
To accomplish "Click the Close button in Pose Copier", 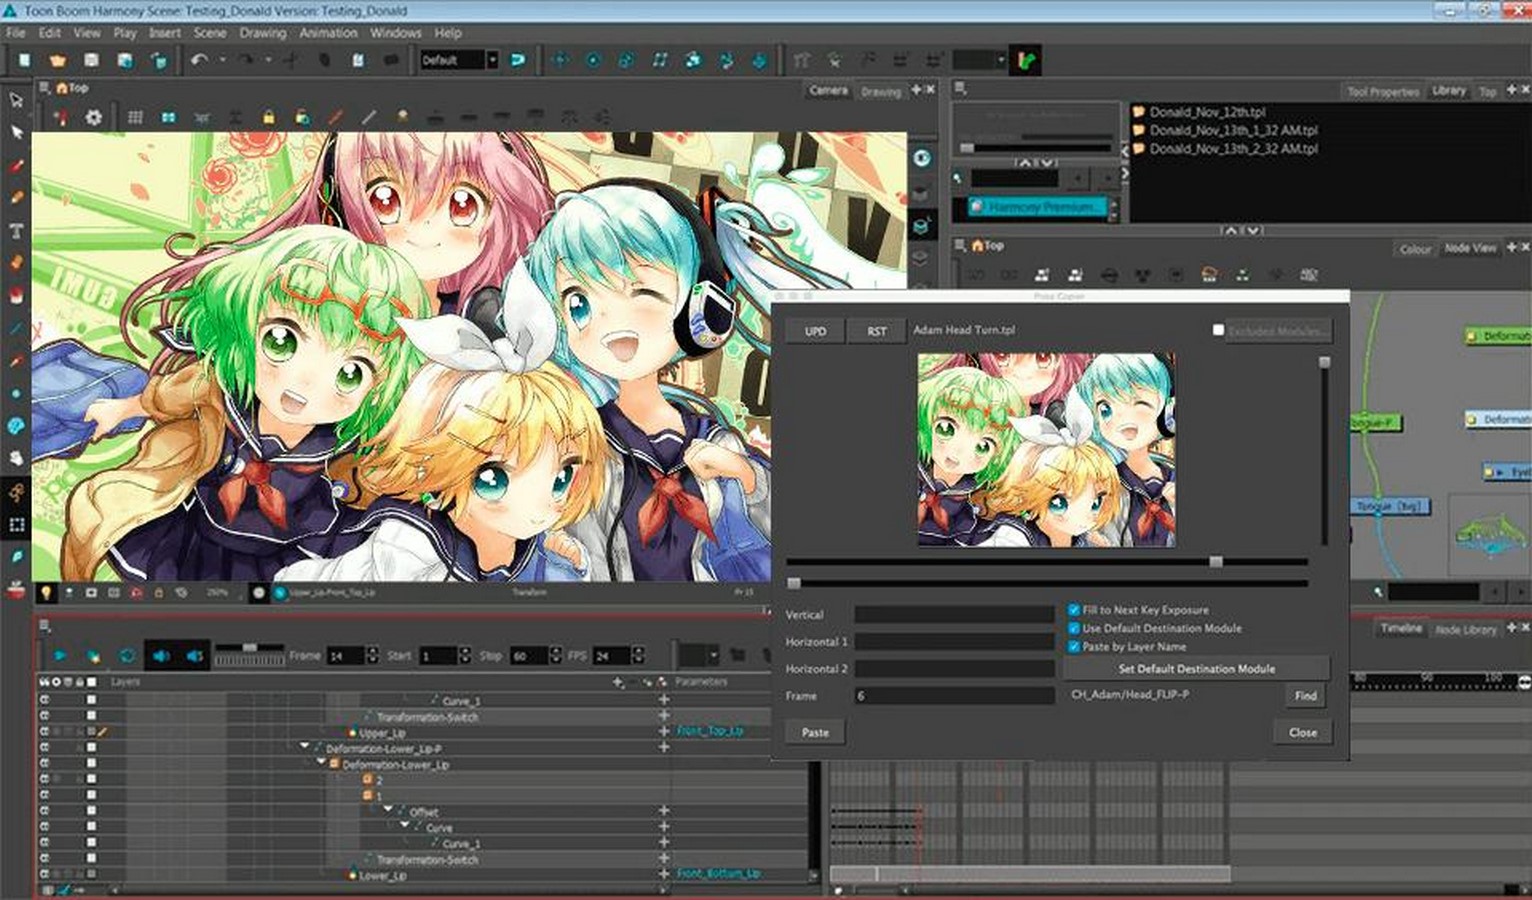I will coord(1302,732).
